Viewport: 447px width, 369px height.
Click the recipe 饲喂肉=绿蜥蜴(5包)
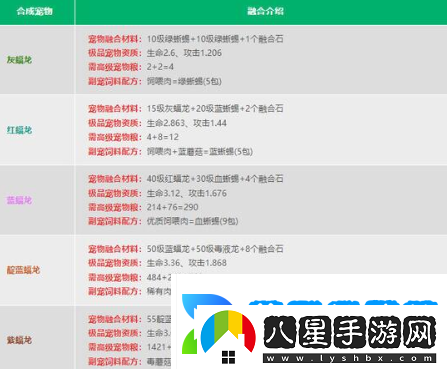(184, 81)
